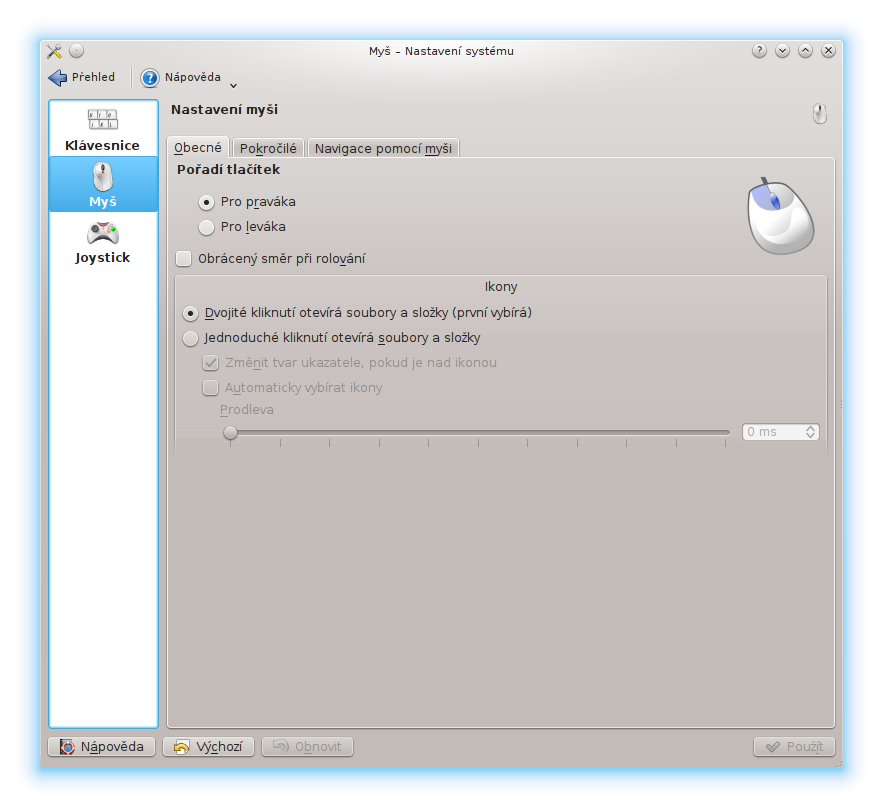Screen dimensions: 883x808
Task: Click the small mouse icon beside heading
Action: pos(819,113)
